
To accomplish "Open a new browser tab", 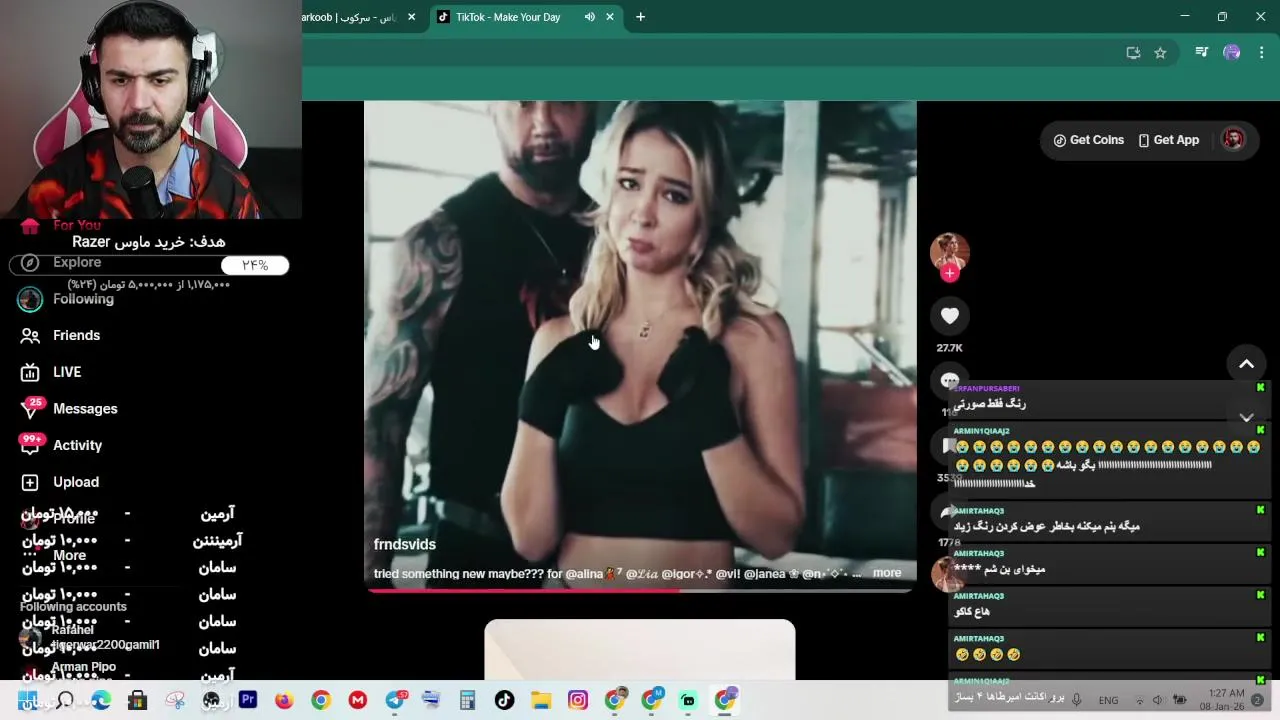I will point(640,17).
